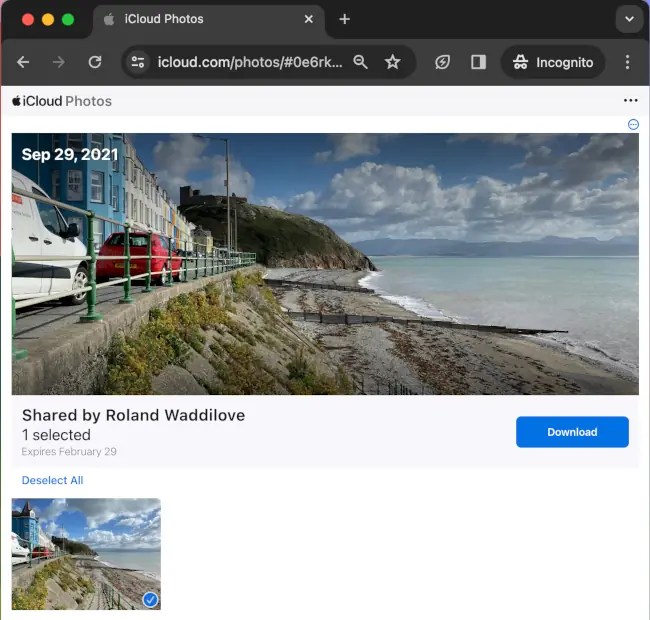The width and height of the screenshot is (650, 620).
Task: Click the '1 selected' text
Action: tap(56, 435)
